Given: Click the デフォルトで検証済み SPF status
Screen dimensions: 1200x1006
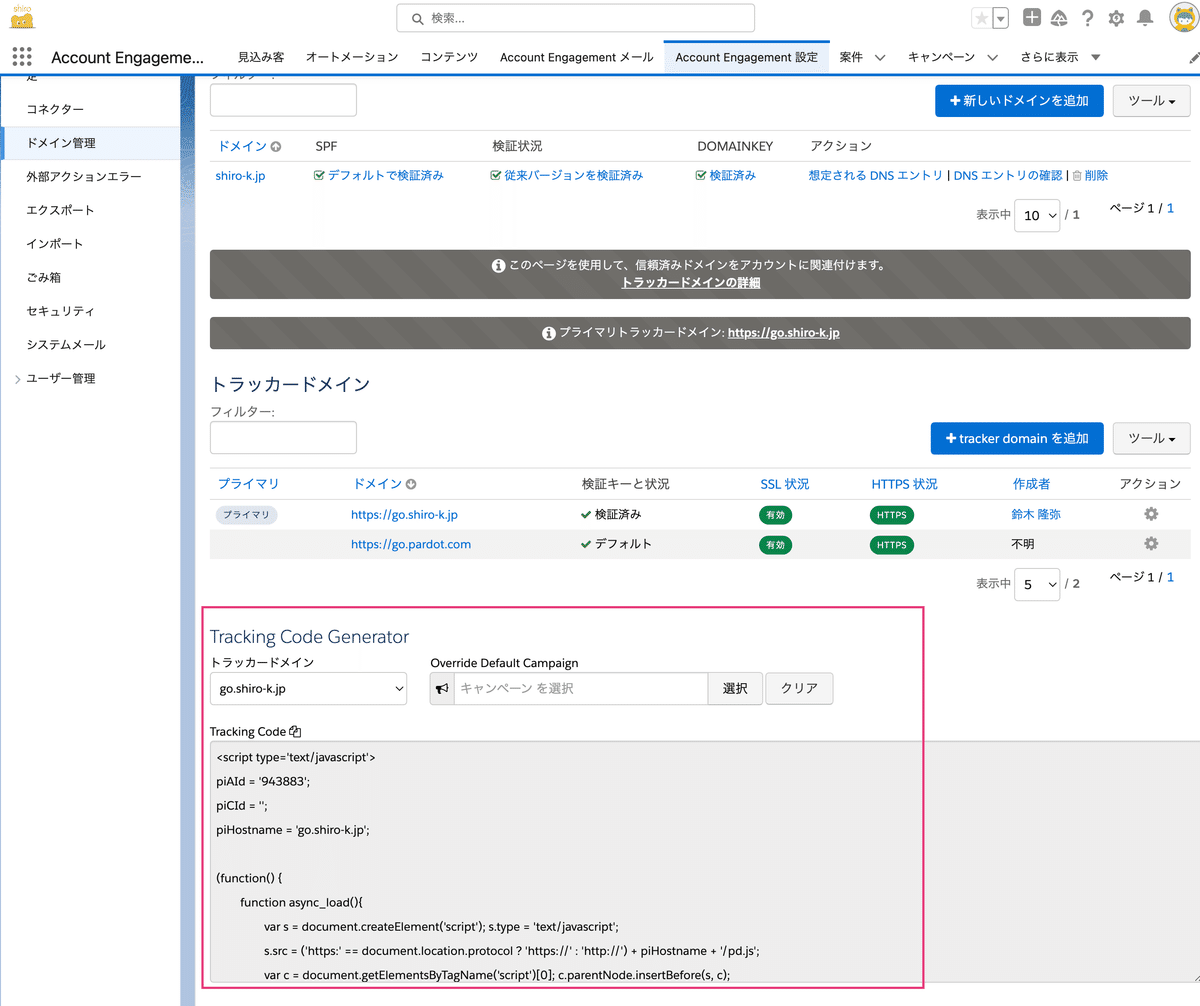Looking at the screenshot, I should (x=378, y=175).
